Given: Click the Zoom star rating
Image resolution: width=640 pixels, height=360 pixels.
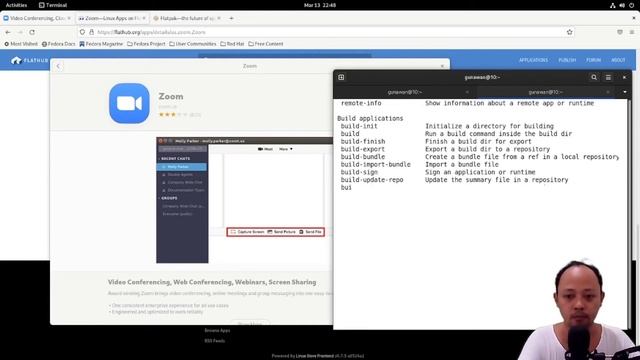Looking at the screenshot, I should coord(173,115).
